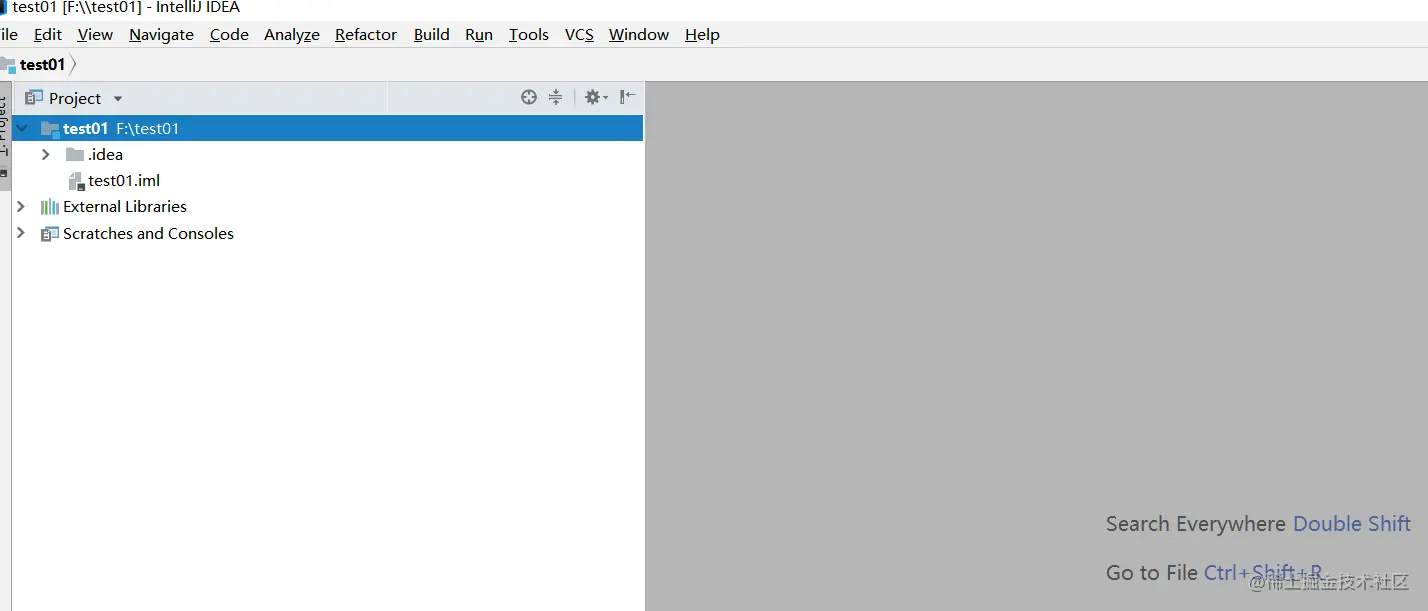Click the Project panel title label
This screenshot has width=1428, height=611.
coord(75,98)
